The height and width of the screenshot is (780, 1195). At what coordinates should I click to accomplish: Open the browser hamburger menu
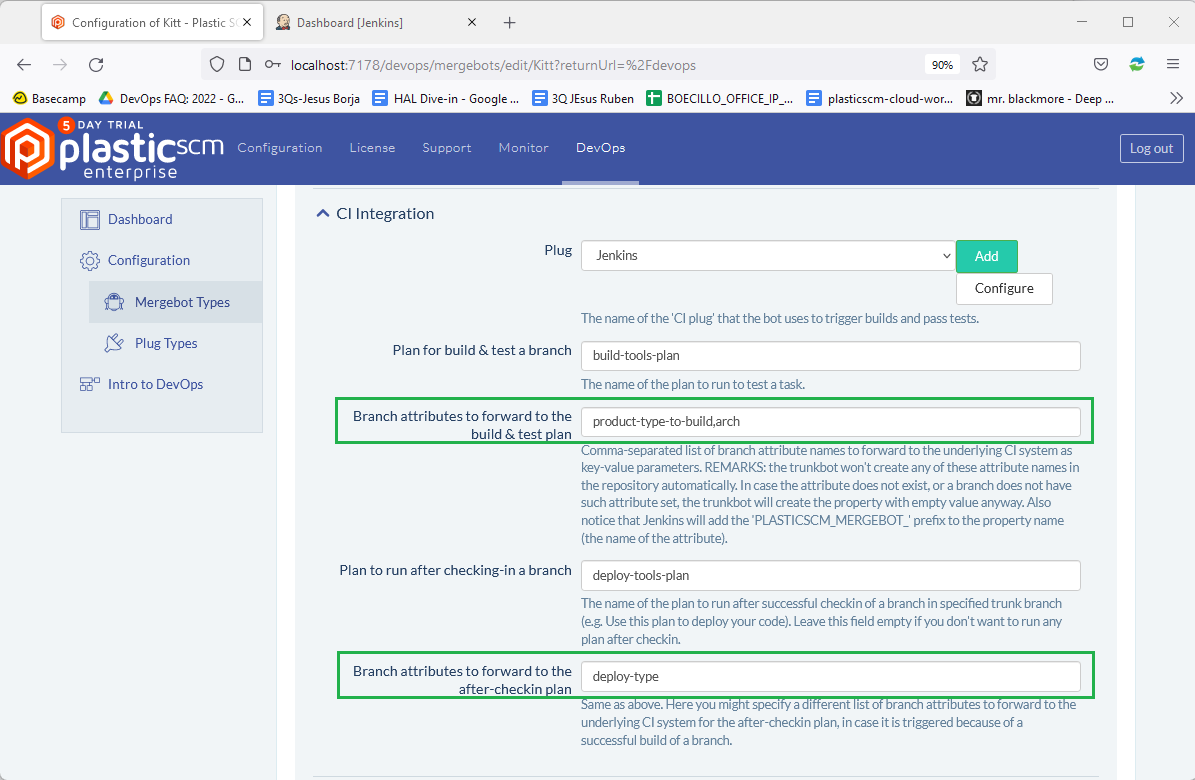point(1173,64)
